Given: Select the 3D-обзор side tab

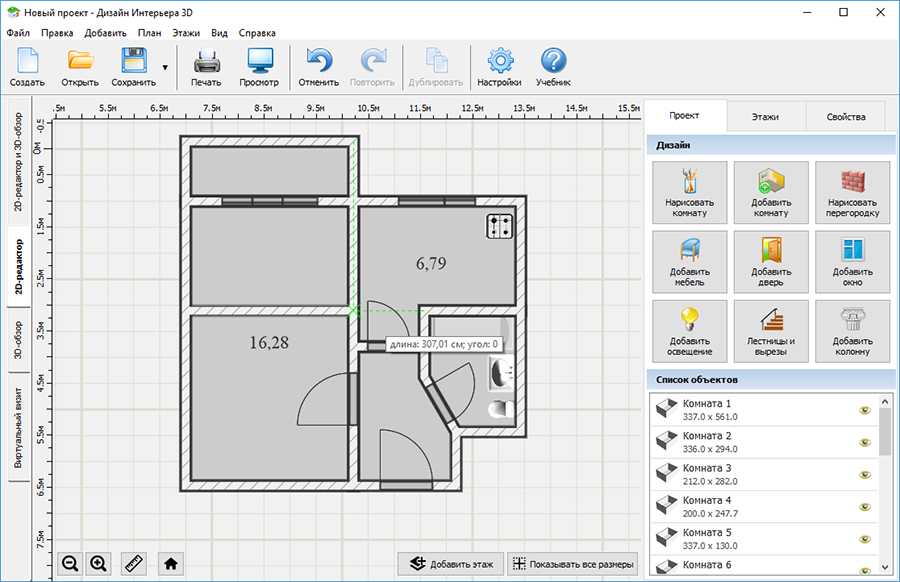Looking at the screenshot, I should [x=18, y=340].
